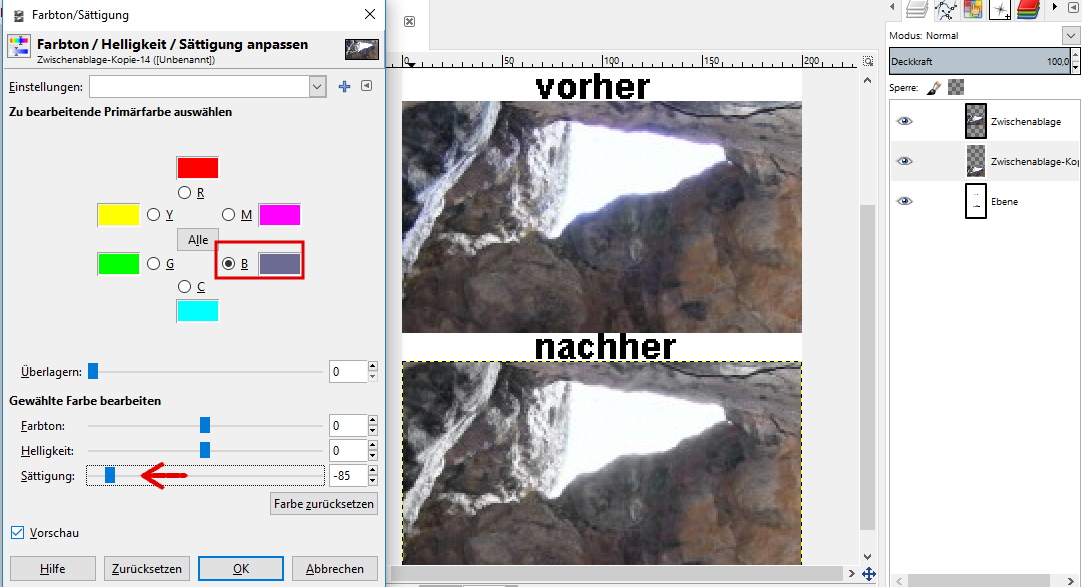Click the desaturated blue color swatch

(x=279, y=263)
